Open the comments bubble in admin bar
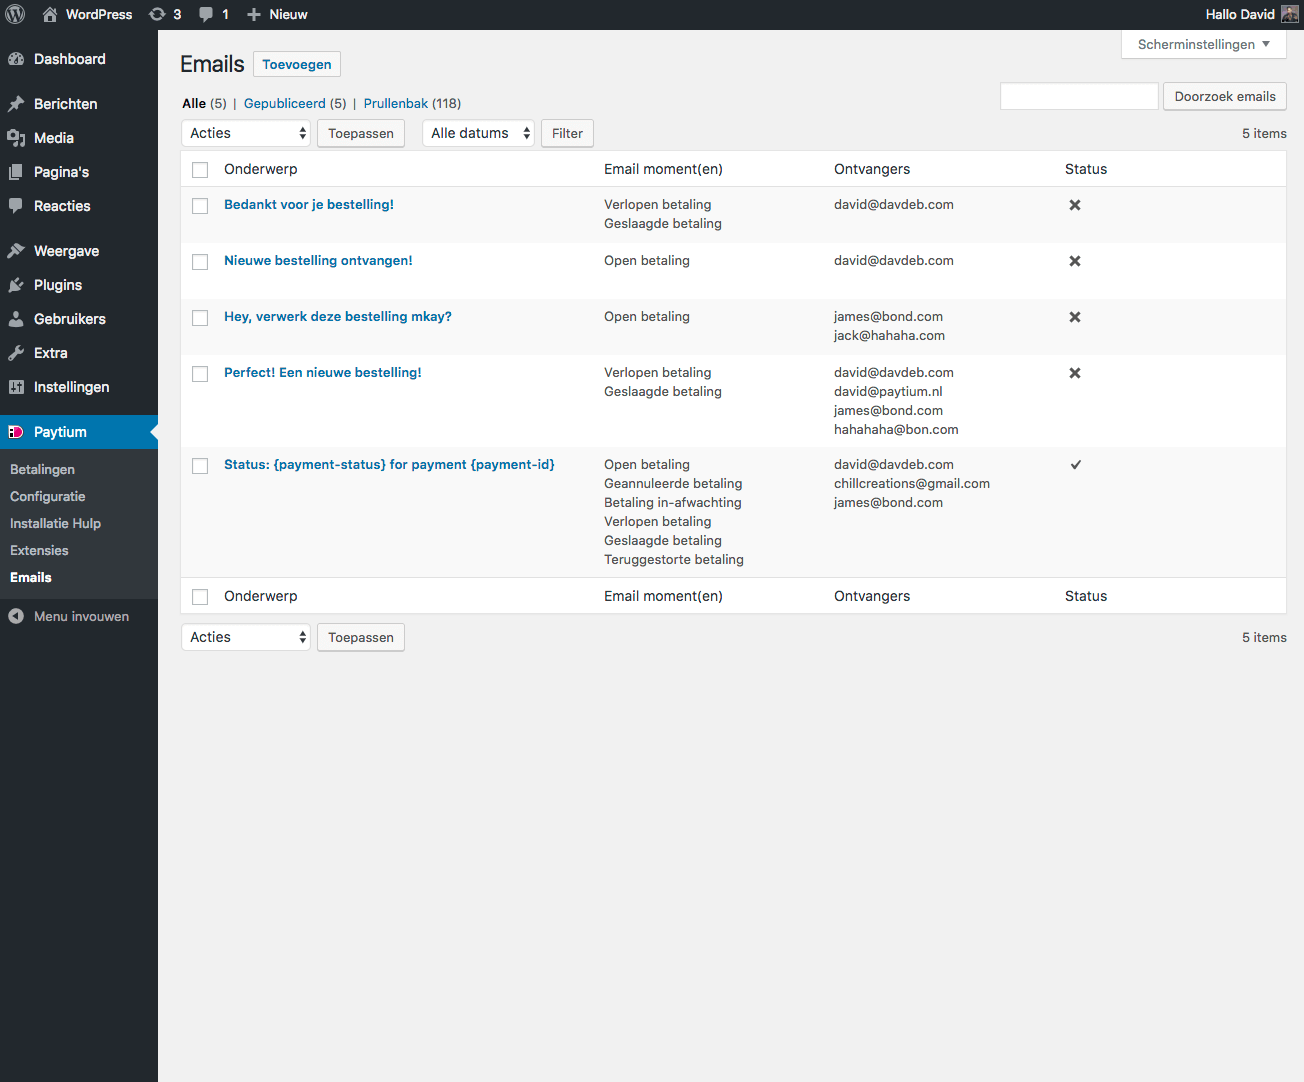 pos(206,14)
